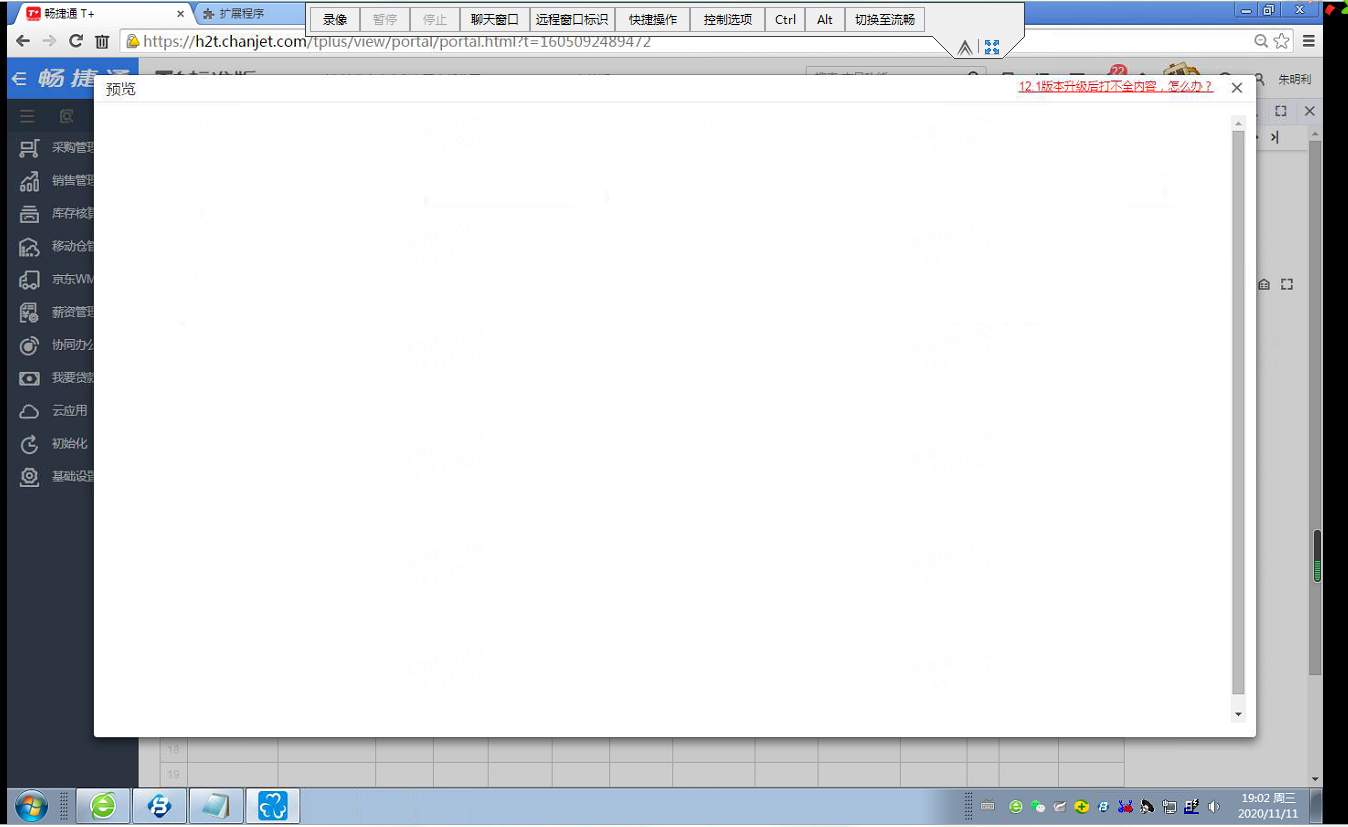
Task: Click the sidebar search icon
Action: (x=66, y=116)
